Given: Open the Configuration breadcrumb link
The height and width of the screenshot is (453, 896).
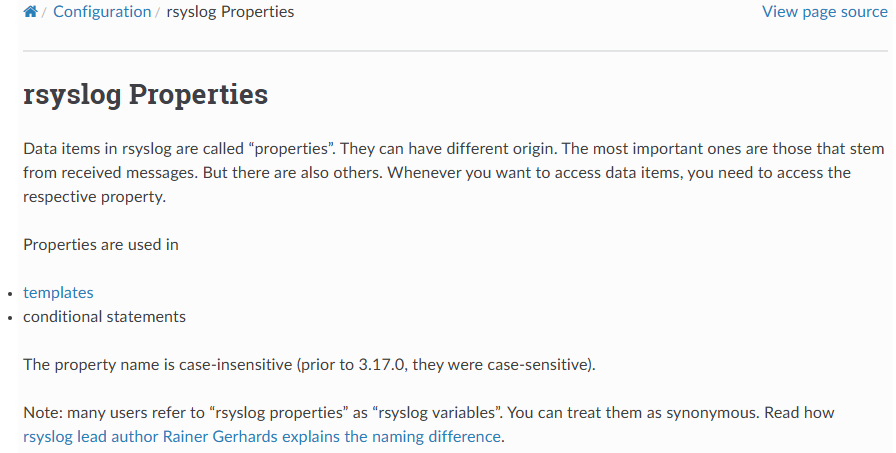Looking at the screenshot, I should tap(102, 11).
